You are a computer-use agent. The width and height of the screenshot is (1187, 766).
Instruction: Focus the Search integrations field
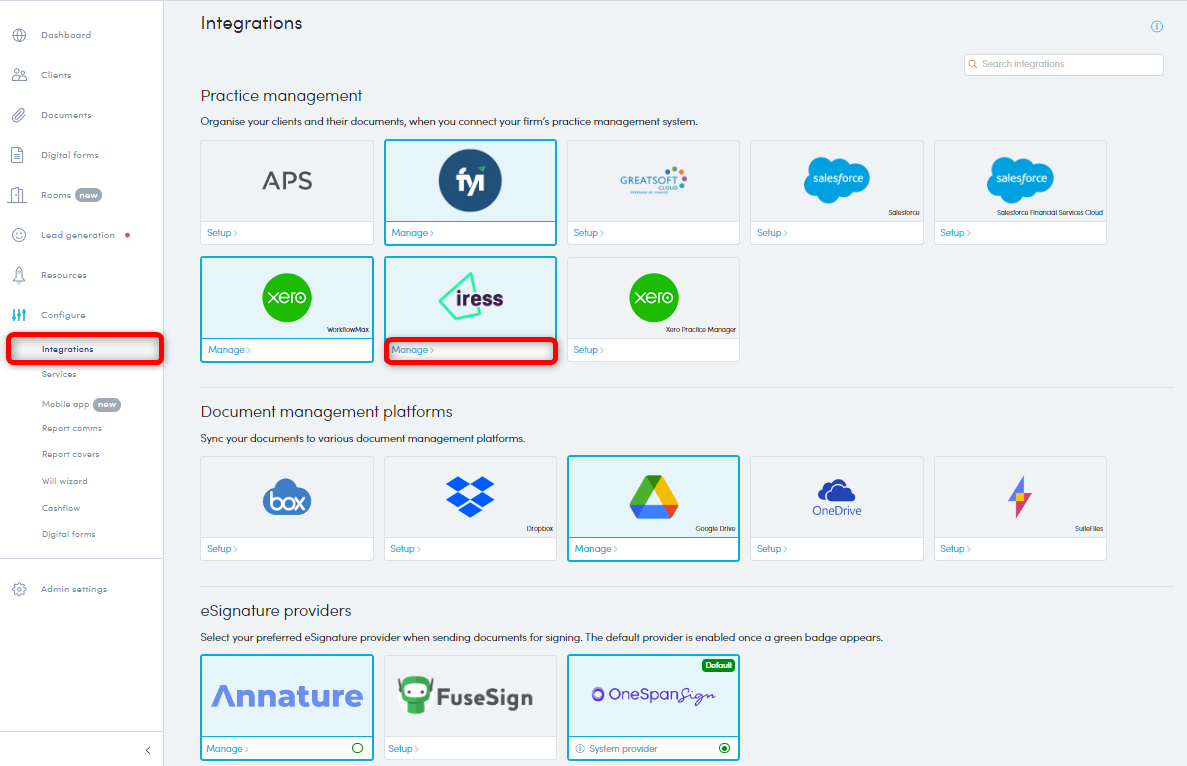pos(1064,64)
